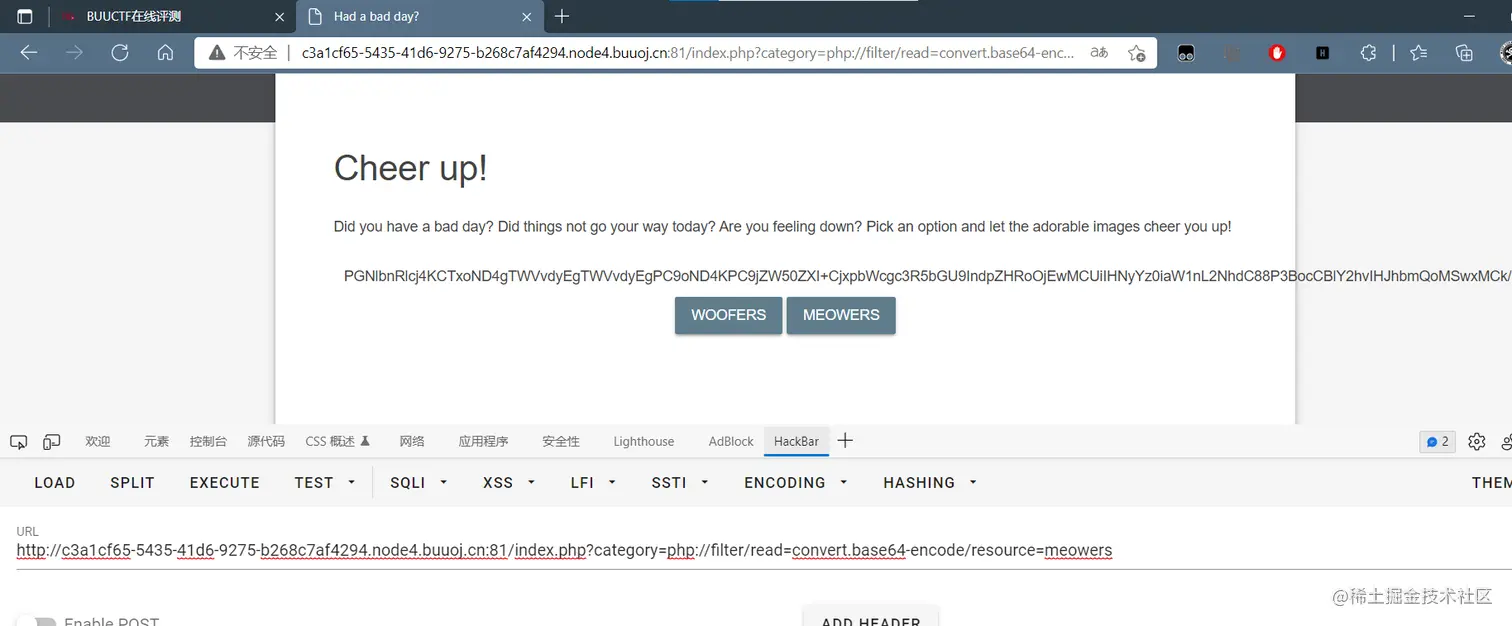The height and width of the screenshot is (626, 1512).
Task: Open the translate page icon in address bar
Action: [1099, 53]
